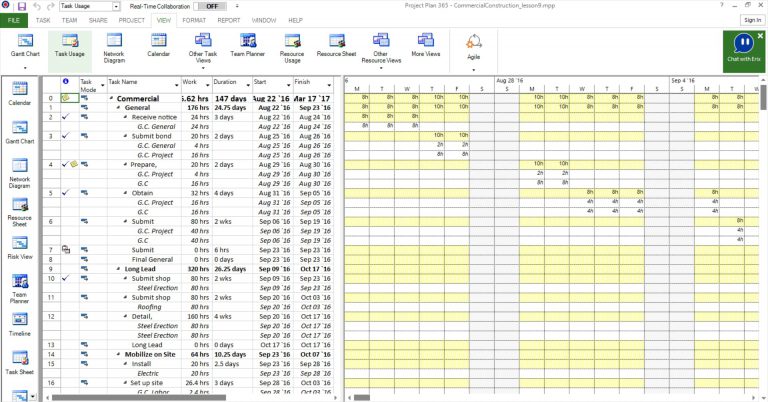This screenshot has width=768, height=402.
Task: Open the HELP ribbon tab
Action: [295, 20]
